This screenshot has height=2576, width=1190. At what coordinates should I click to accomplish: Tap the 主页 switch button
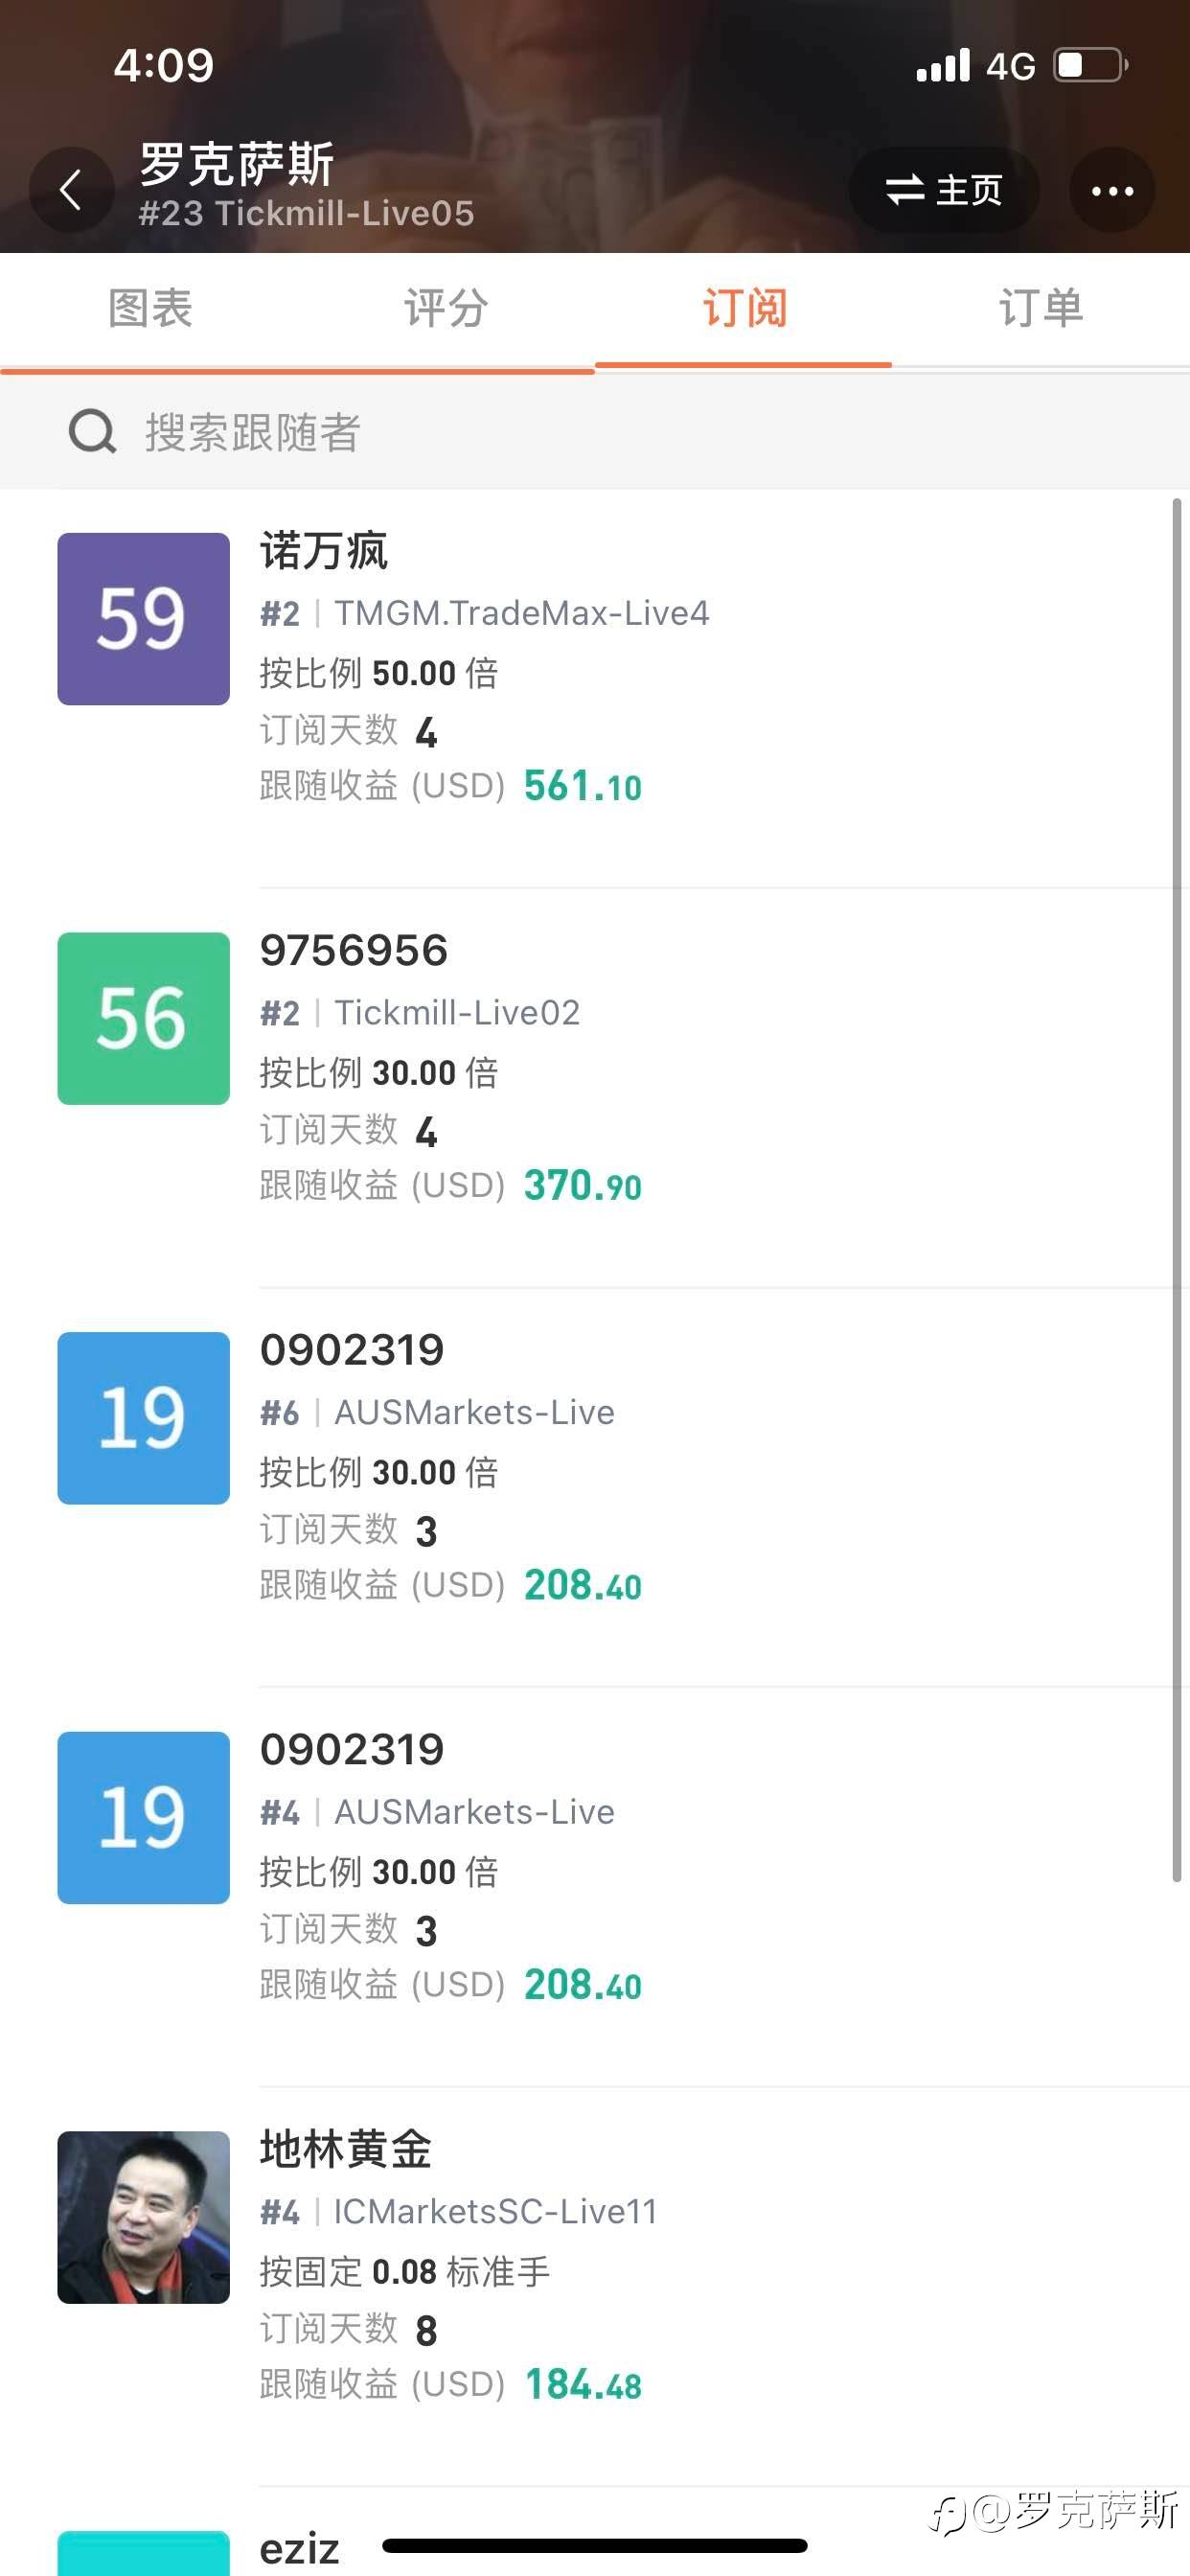click(x=943, y=190)
